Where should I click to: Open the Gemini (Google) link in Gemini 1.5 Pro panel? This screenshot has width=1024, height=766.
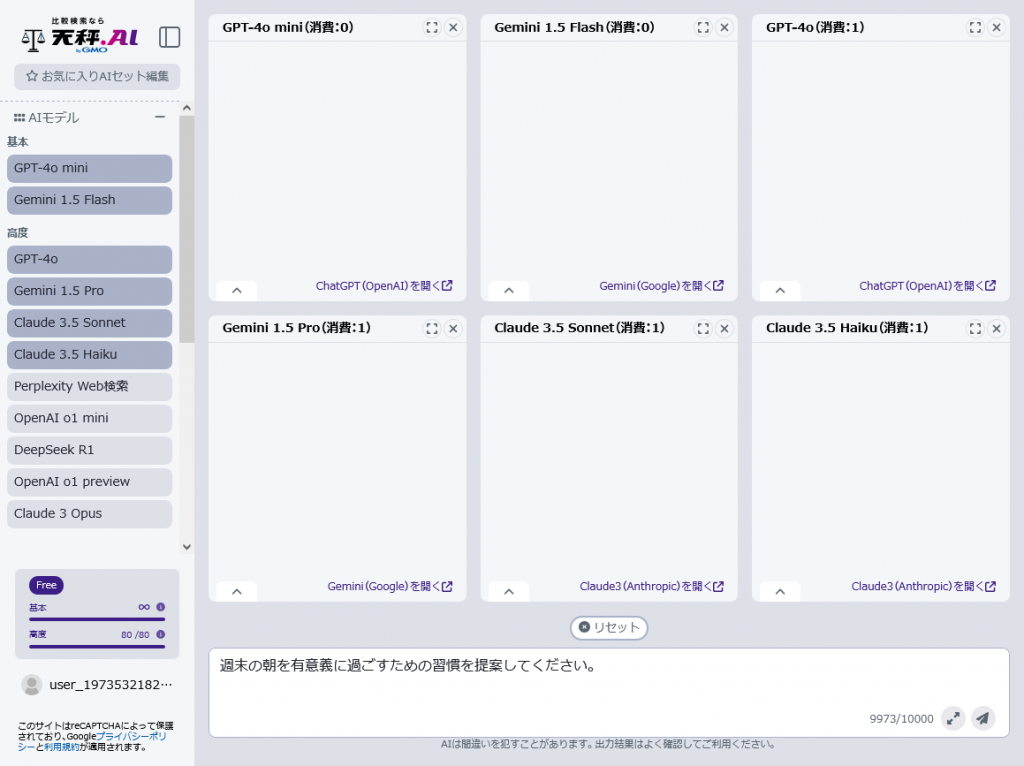(x=390, y=586)
